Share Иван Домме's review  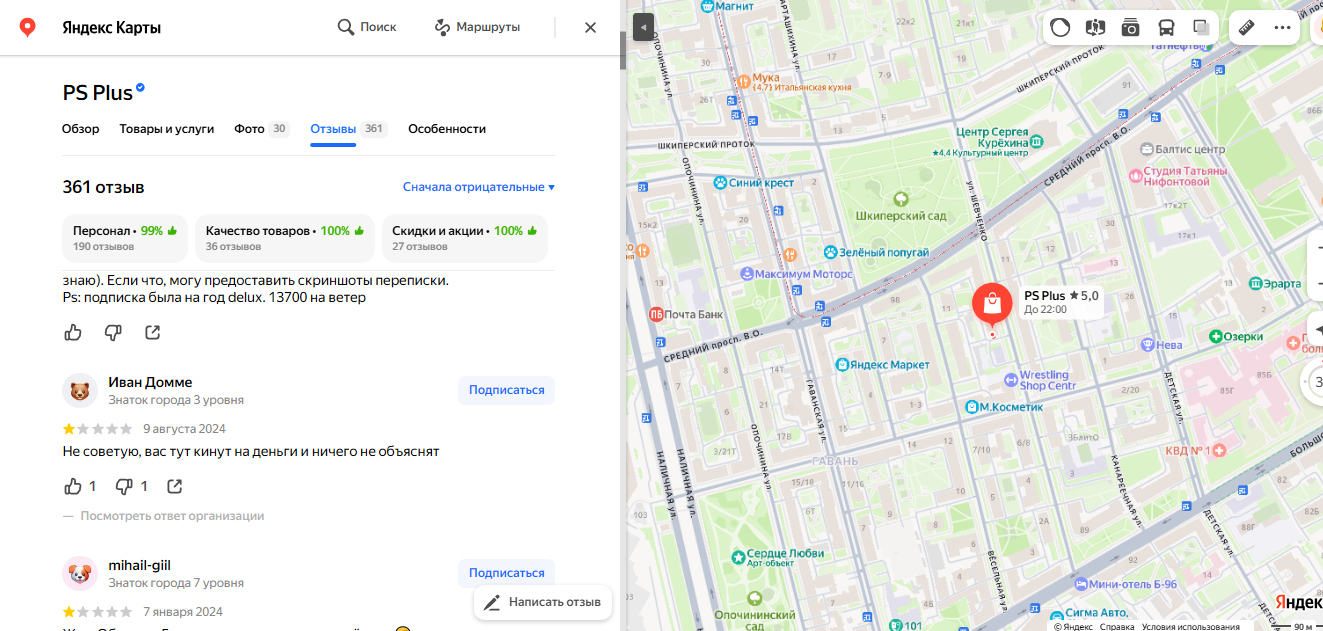[x=175, y=486]
